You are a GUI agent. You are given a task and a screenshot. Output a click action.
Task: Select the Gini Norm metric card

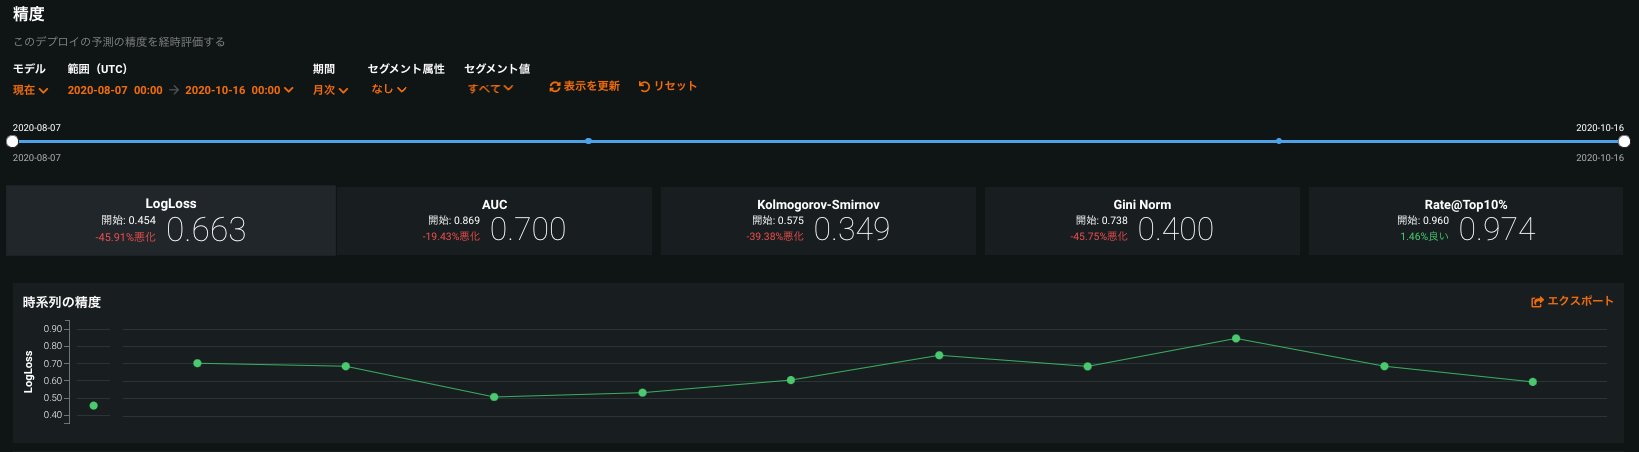coord(1142,221)
